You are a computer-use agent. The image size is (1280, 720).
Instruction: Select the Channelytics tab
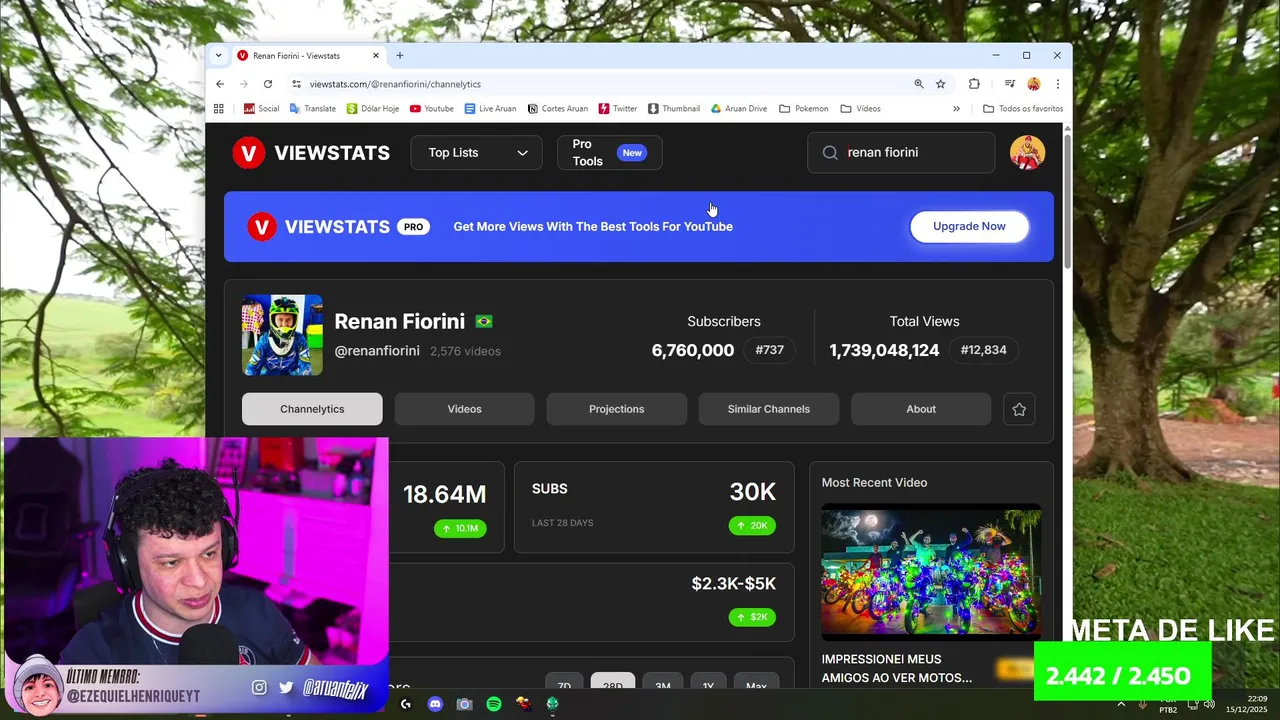click(312, 409)
